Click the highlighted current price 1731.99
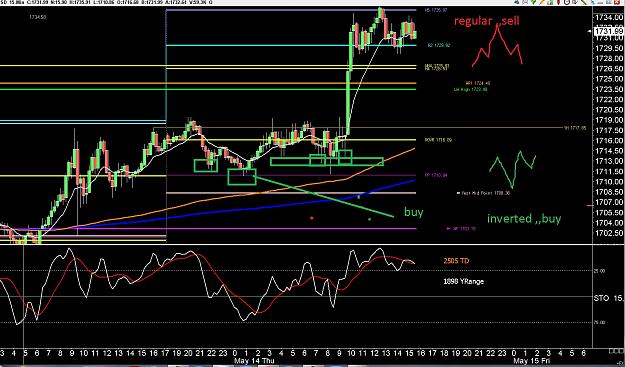The width and height of the screenshot is (625, 367). click(608, 31)
